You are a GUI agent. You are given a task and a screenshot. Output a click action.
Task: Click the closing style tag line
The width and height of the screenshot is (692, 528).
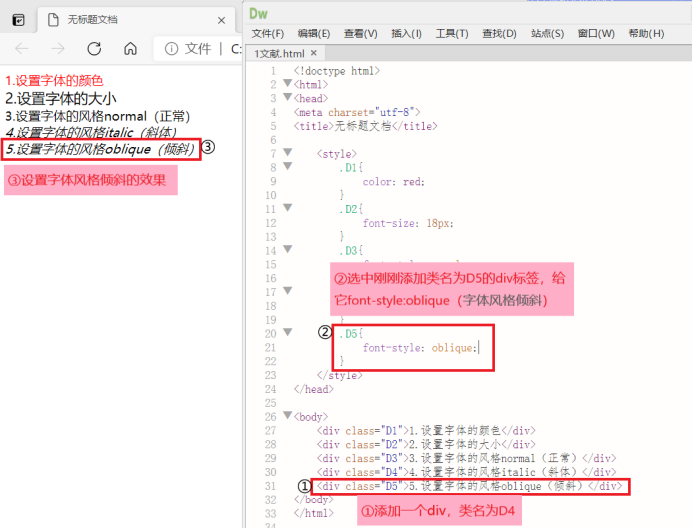click(x=339, y=375)
